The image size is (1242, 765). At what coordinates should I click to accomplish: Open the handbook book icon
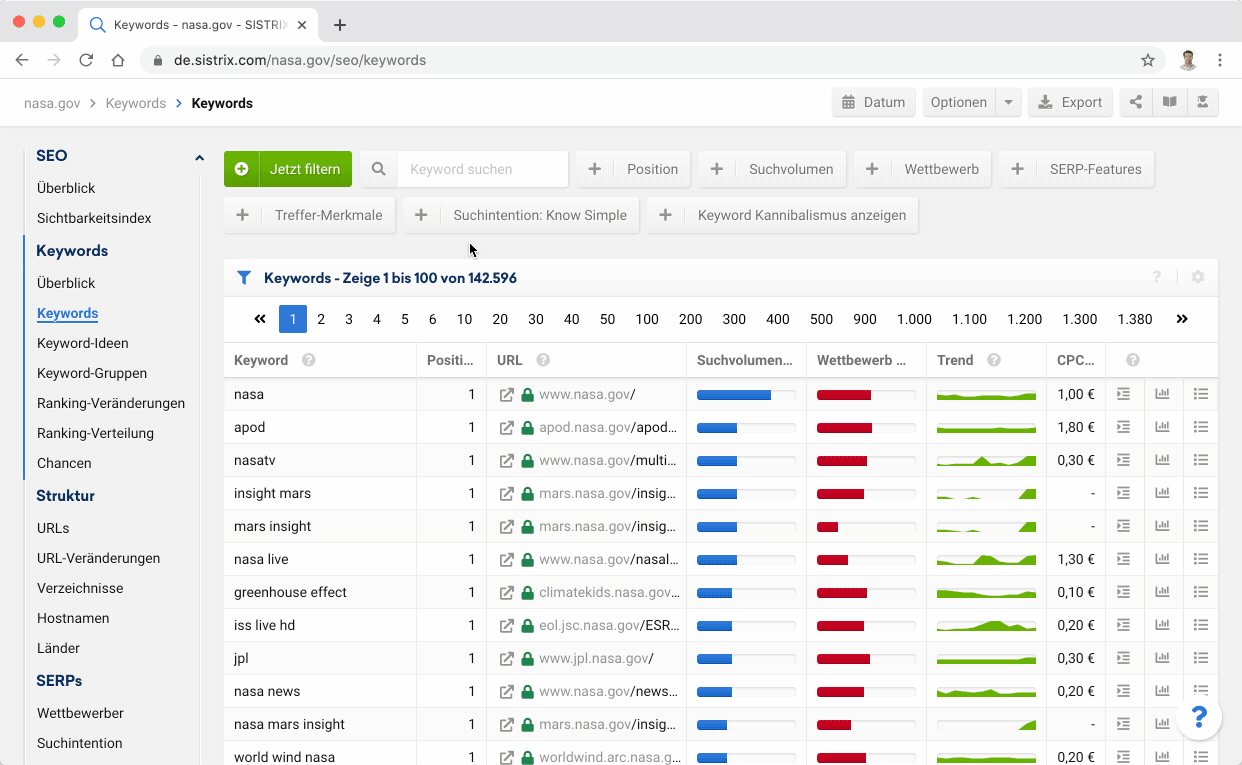pyautogui.click(x=1169, y=102)
